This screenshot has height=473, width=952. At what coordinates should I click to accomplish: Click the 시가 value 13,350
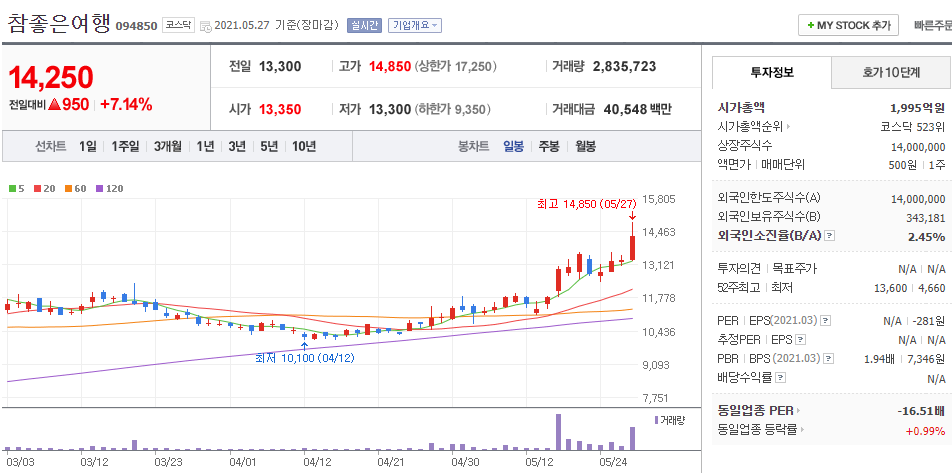point(280,109)
